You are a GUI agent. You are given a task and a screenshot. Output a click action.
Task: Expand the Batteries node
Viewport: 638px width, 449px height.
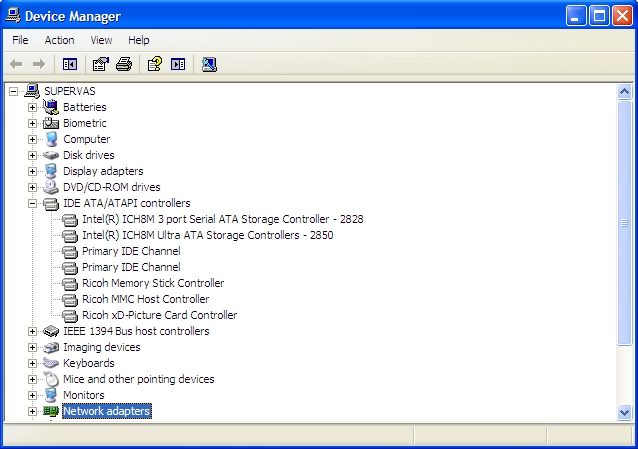coord(33,107)
